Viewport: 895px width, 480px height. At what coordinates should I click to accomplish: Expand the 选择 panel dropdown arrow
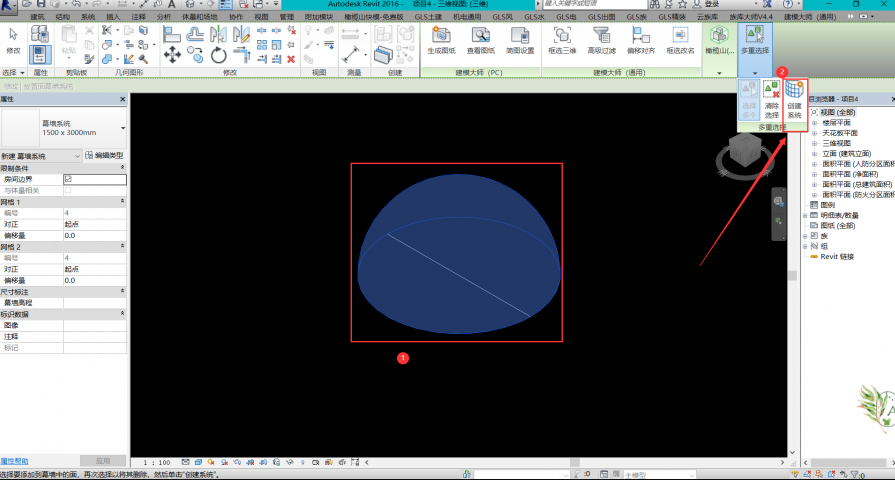click(x=22, y=73)
